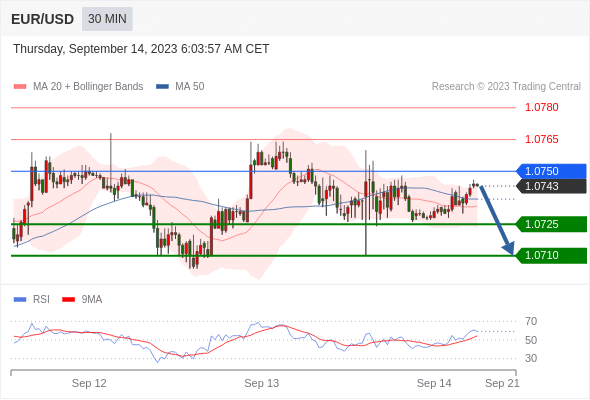The image size is (590, 400).
Task: Select the black 1.0743 current price tag
Action: coord(551,186)
